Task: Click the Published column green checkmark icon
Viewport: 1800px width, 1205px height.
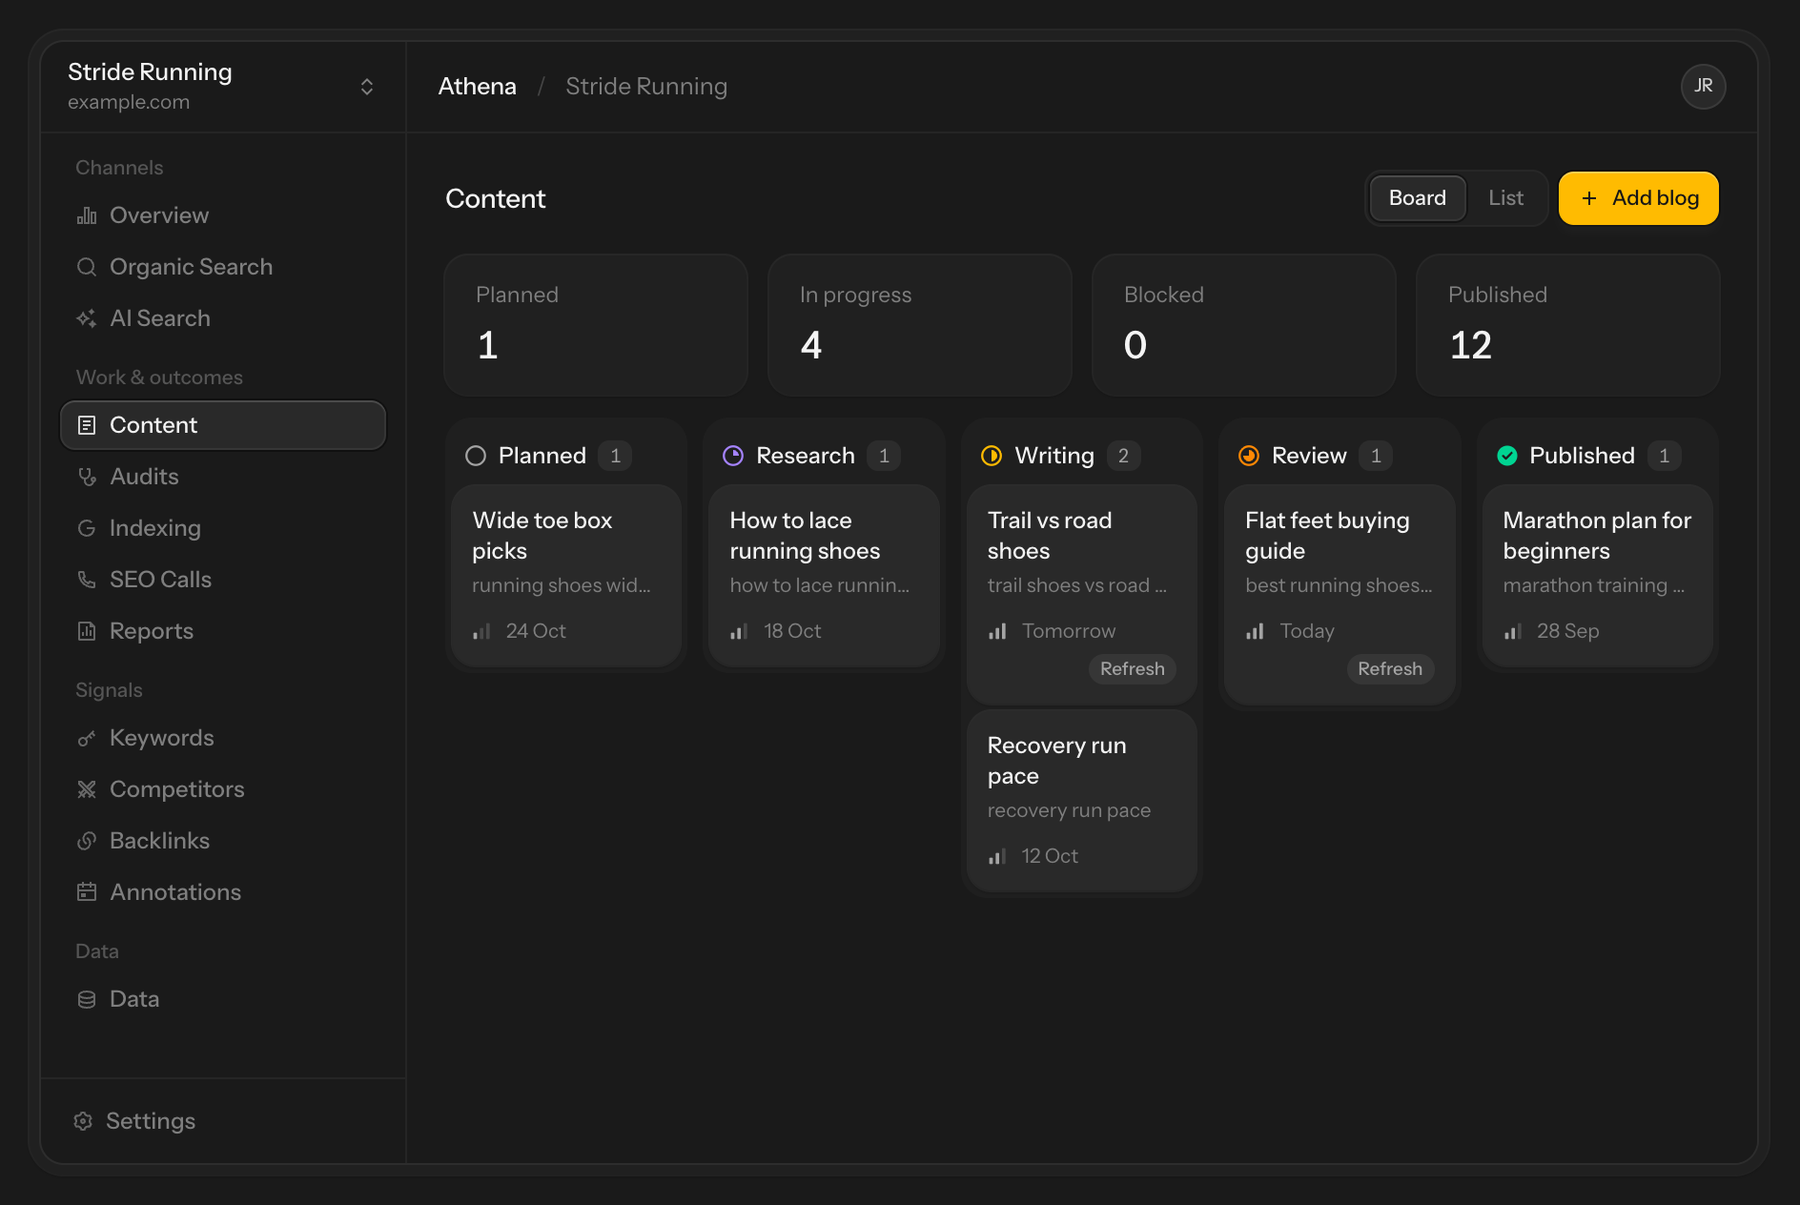Action: 1507,456
